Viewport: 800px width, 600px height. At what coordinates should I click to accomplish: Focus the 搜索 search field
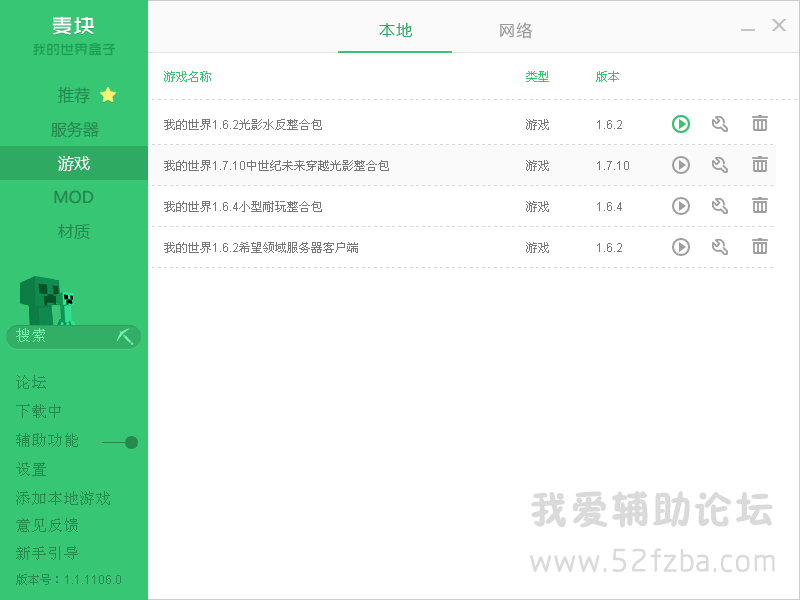(x=73, y=337)
